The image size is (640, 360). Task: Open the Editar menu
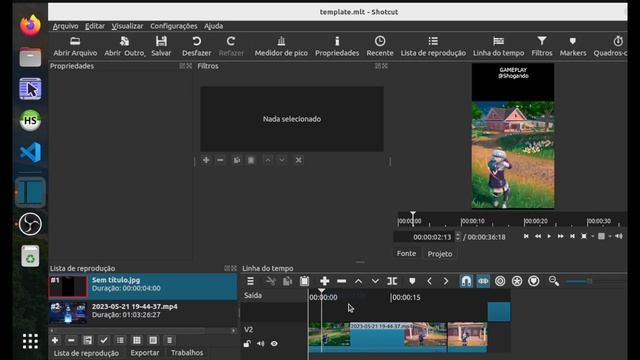pyautogui.click(x=95, y=26)
